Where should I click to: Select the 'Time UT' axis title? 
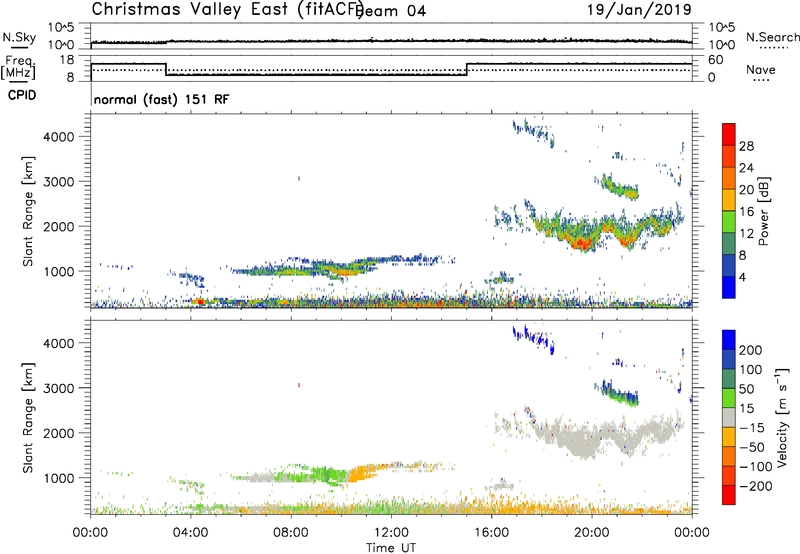pyautogui.click(x=391, y=548)
